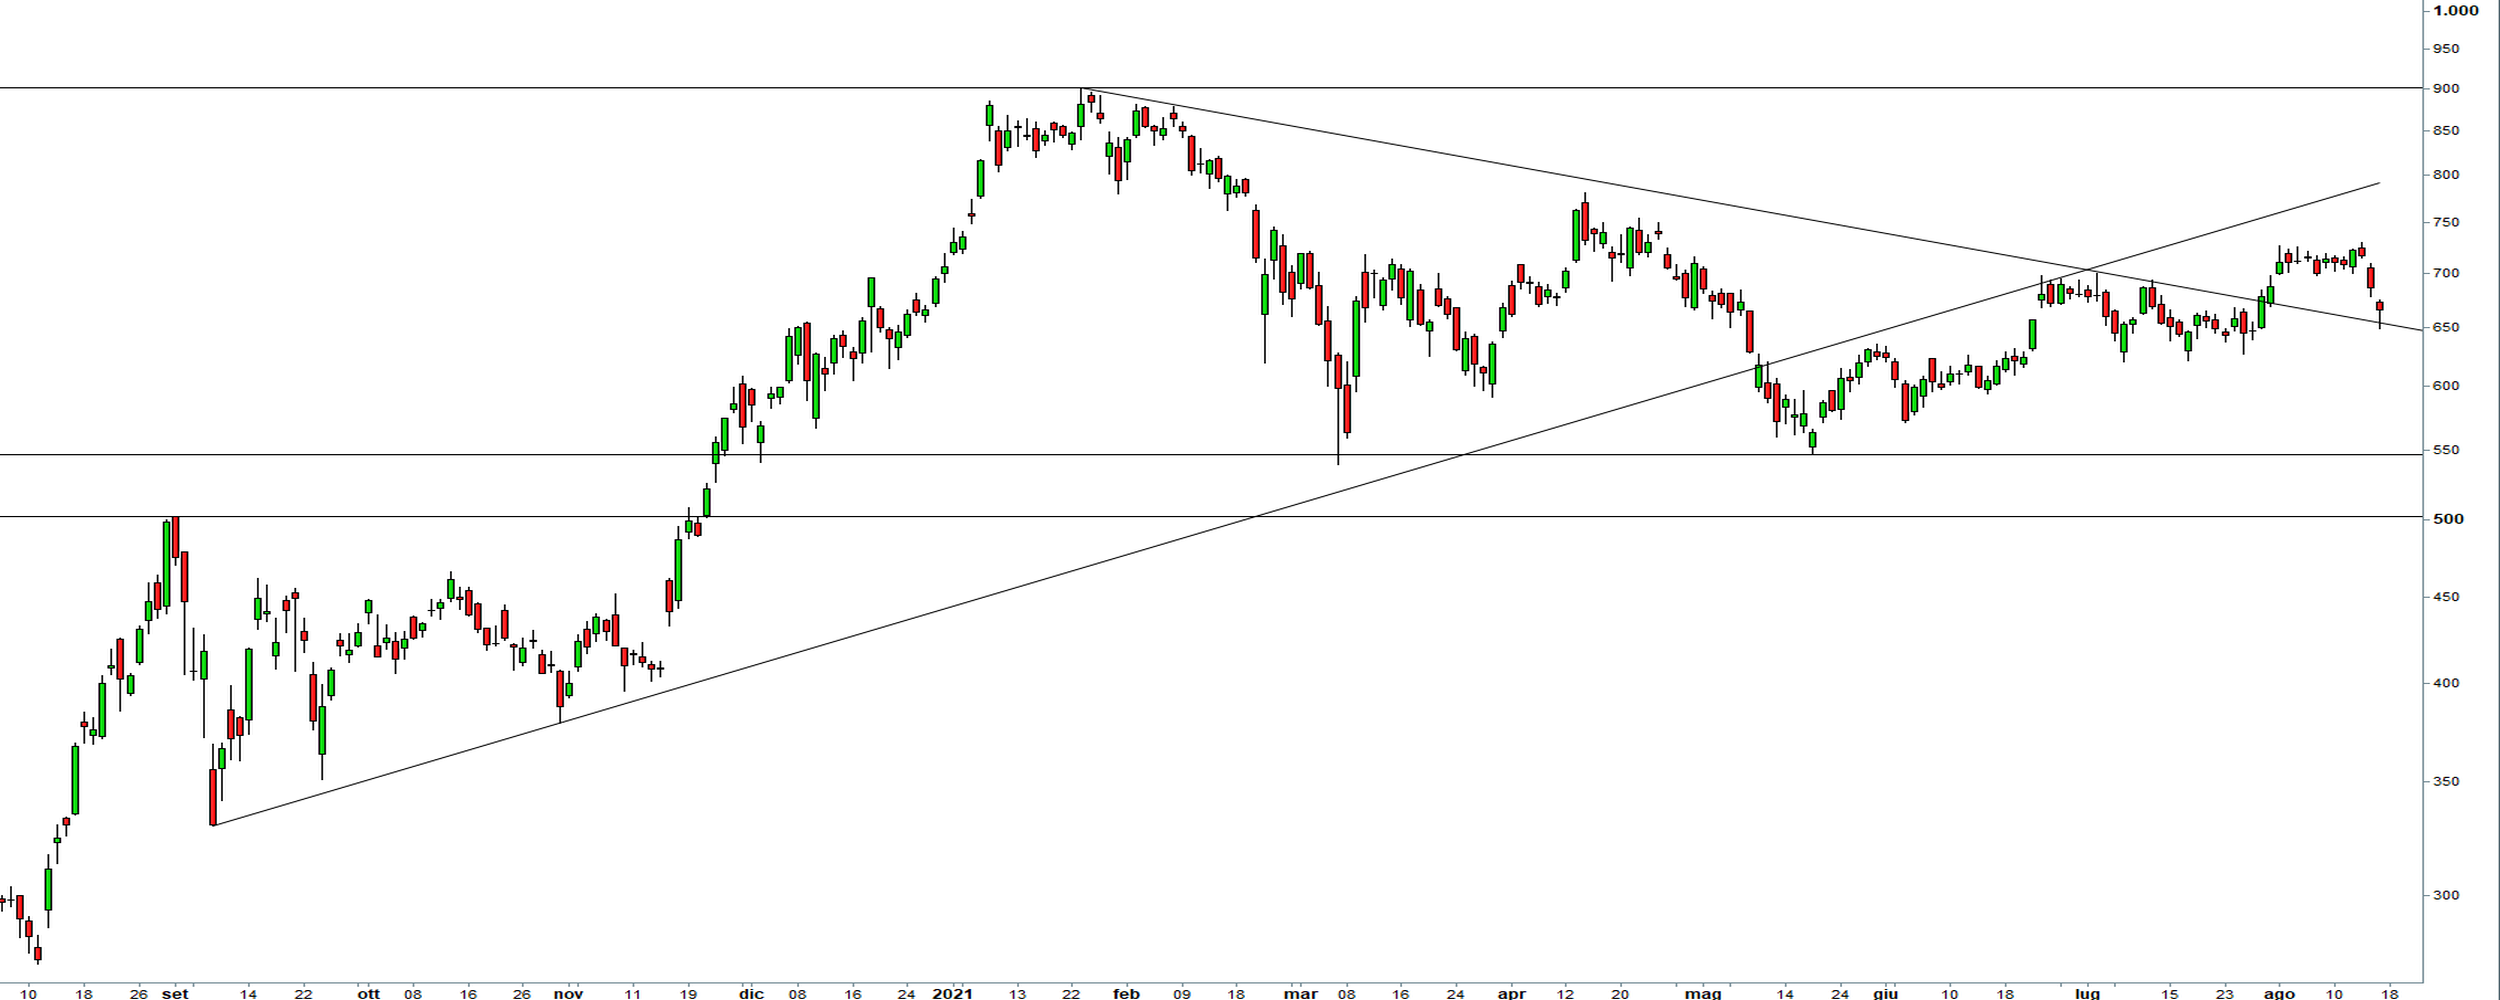Select the 'lug' month label
Image resolution: width=2500 pixels, height=1000 pixels.
tap(2087, 993)
